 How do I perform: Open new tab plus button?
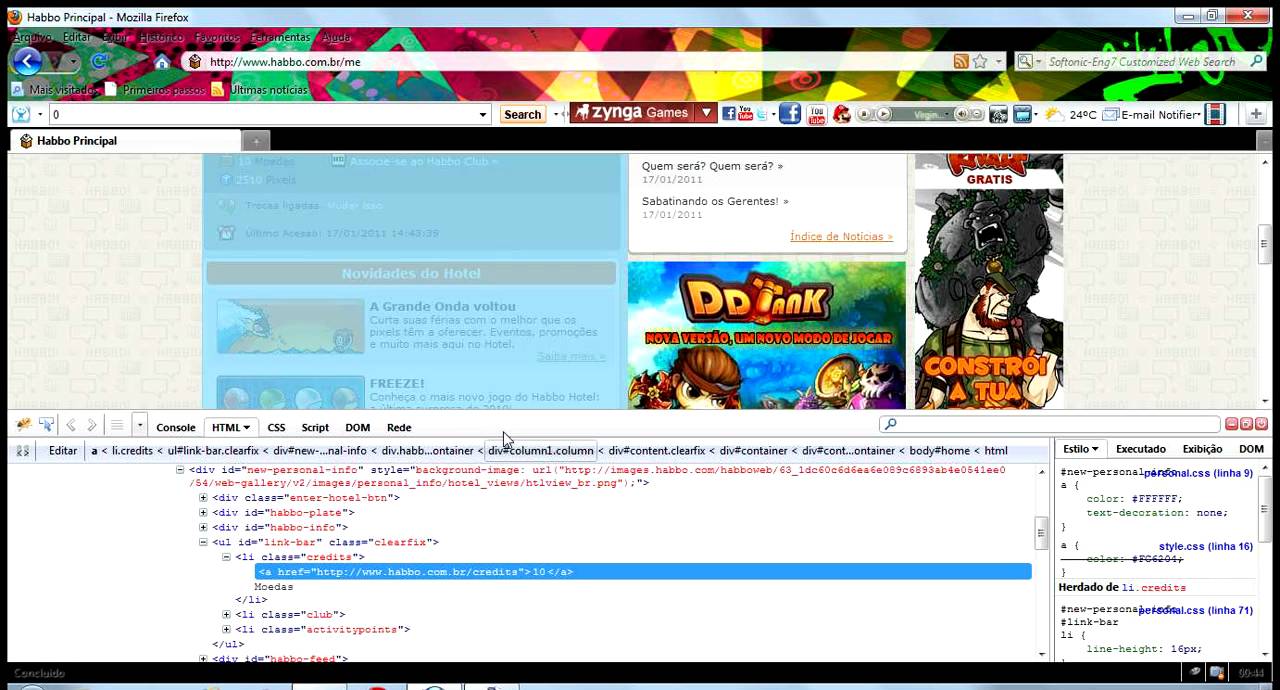(256, 141)
